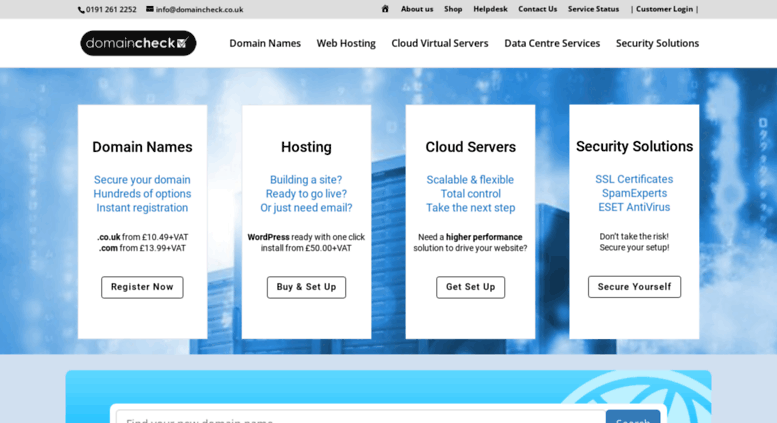
Task: Click 'Or just need email?' text
Action: 306,208
